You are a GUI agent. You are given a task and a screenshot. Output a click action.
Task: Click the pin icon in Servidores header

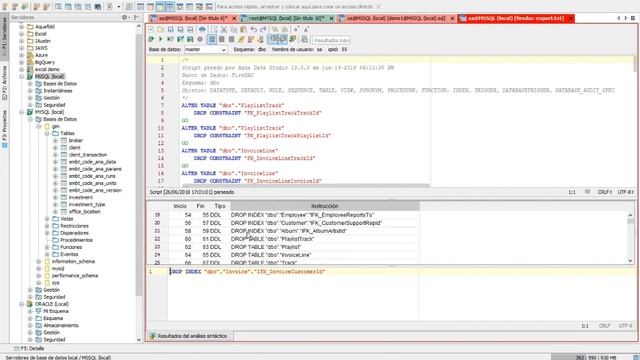click(136, 17)
